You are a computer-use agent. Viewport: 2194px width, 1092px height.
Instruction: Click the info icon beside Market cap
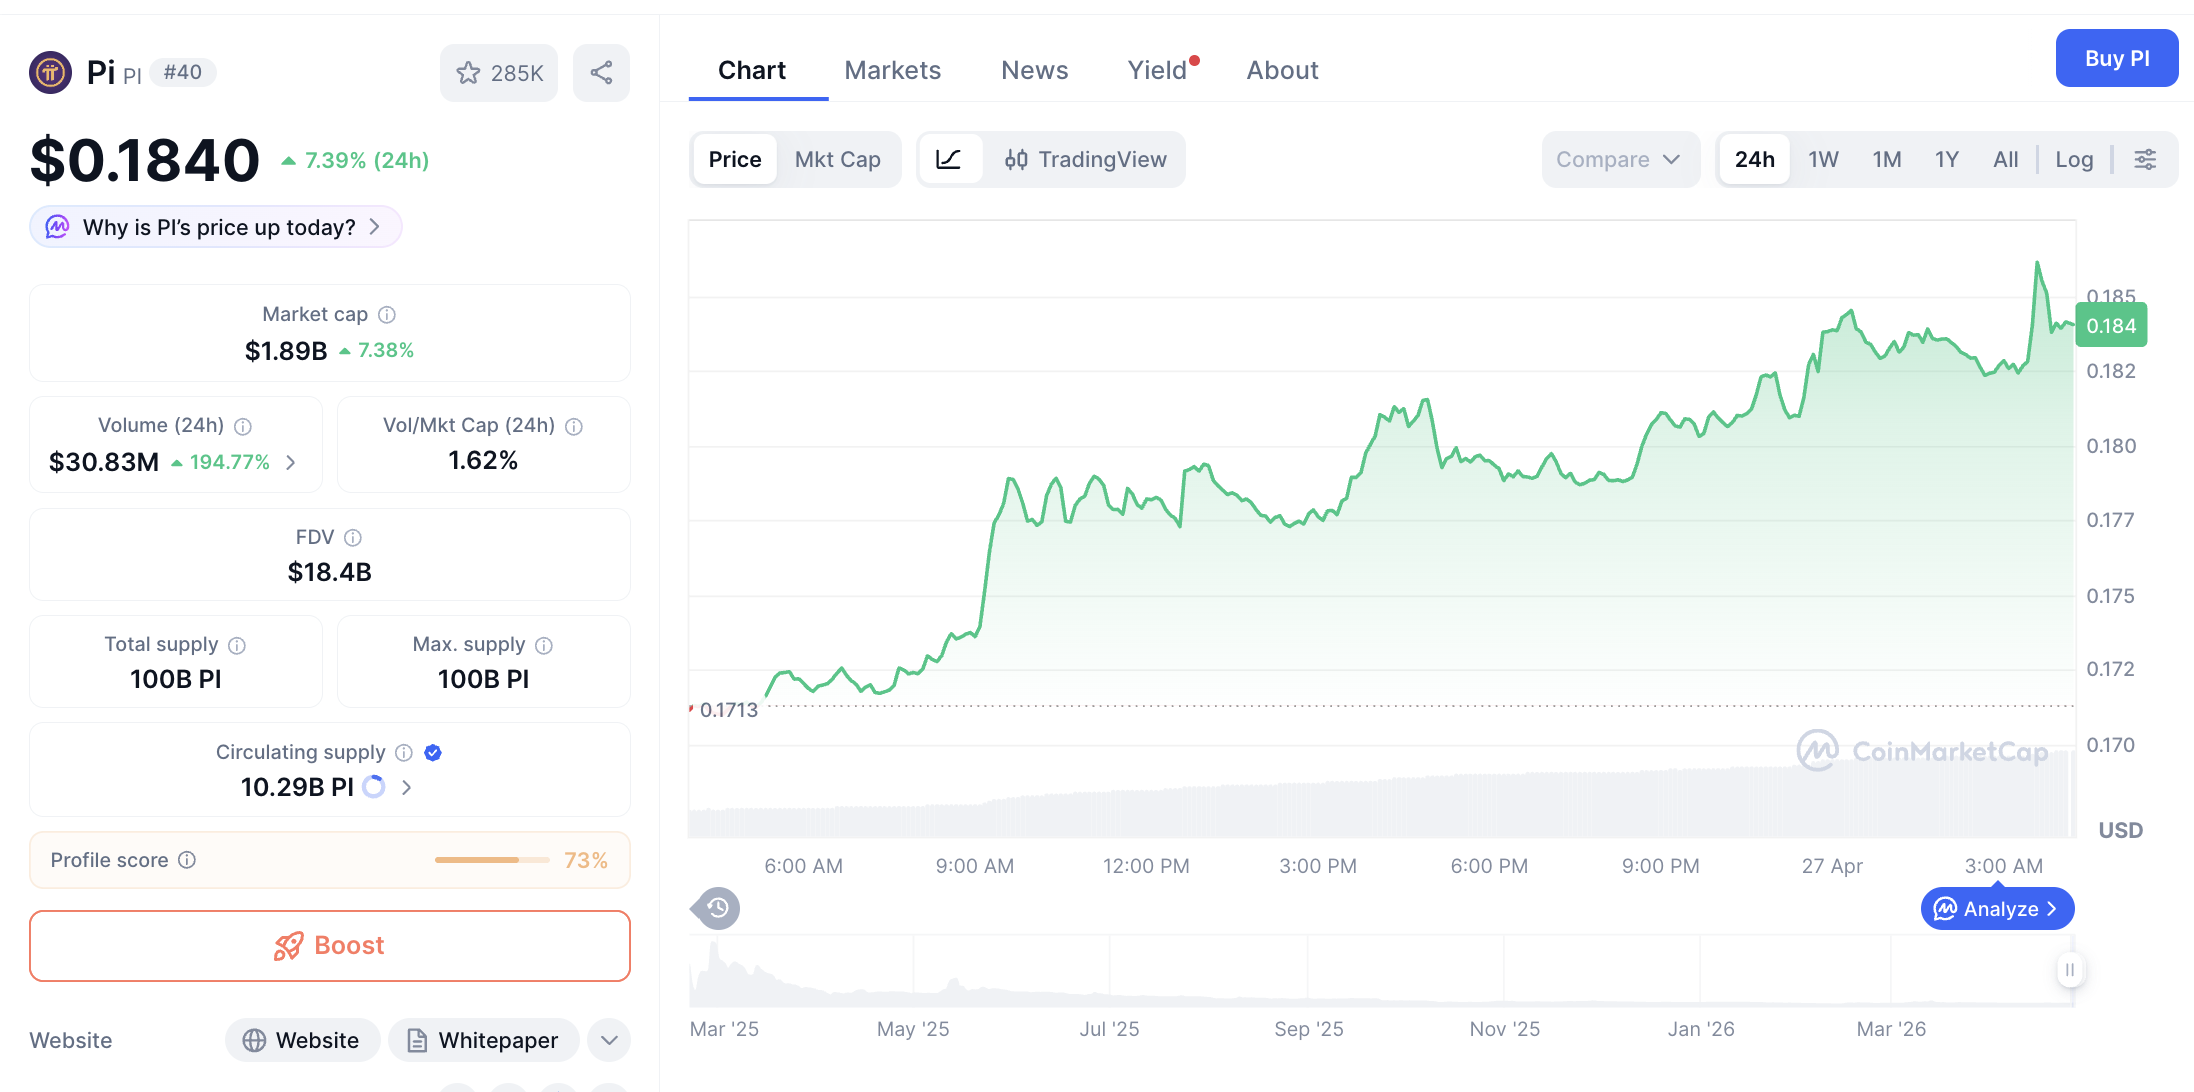pos(387,314)
